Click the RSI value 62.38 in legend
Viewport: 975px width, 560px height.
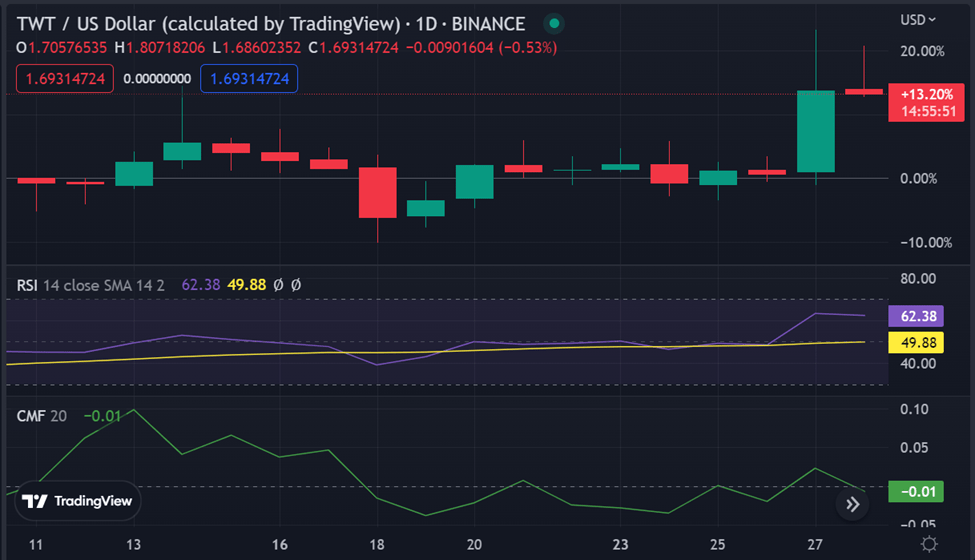201,285
